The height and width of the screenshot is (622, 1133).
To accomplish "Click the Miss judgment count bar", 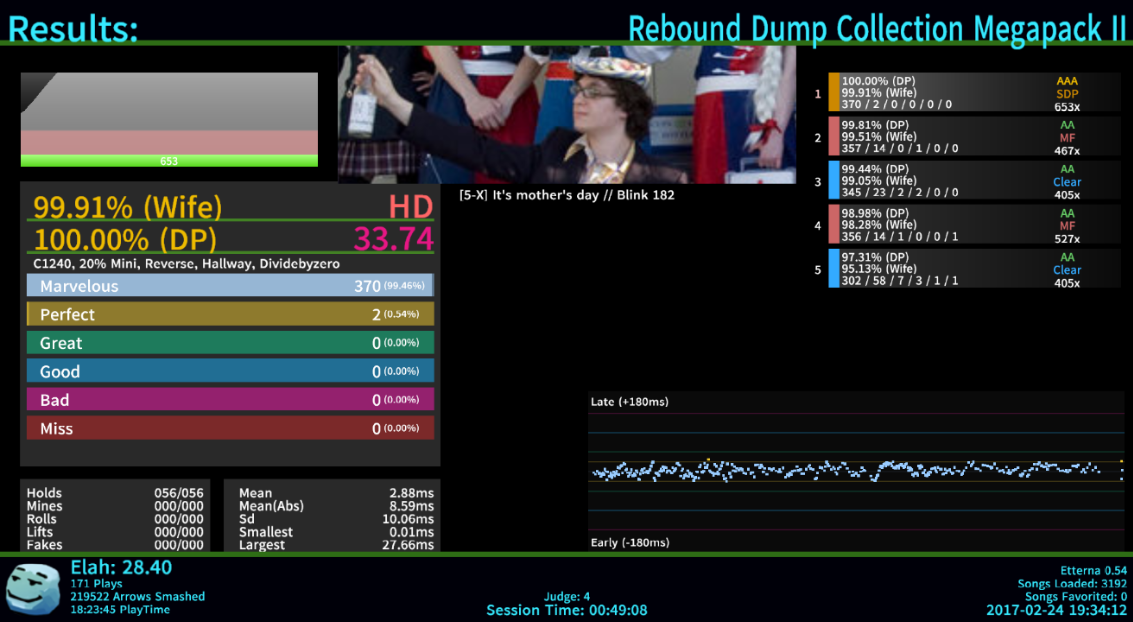I will (230, 428).
